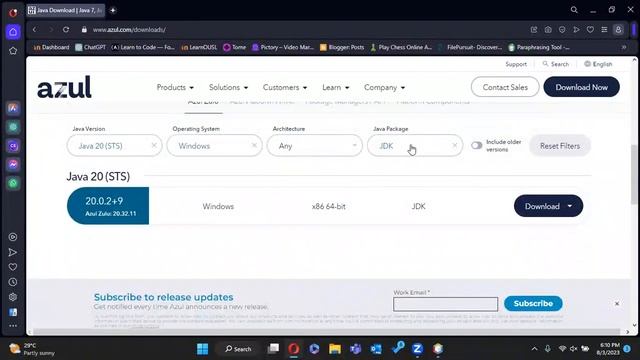Open Microsoft Teams from the taskbar
This screenshot has width=640, height=360.
[356, 349]
